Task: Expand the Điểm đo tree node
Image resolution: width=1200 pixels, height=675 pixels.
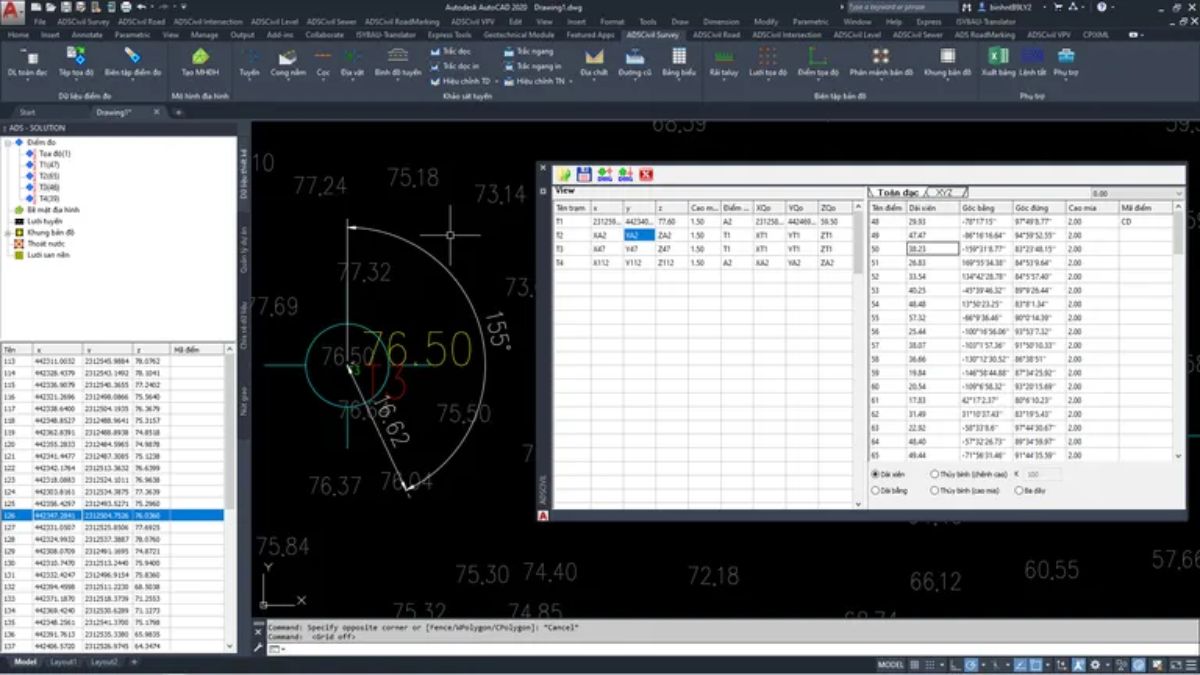Action: (9, 143)
